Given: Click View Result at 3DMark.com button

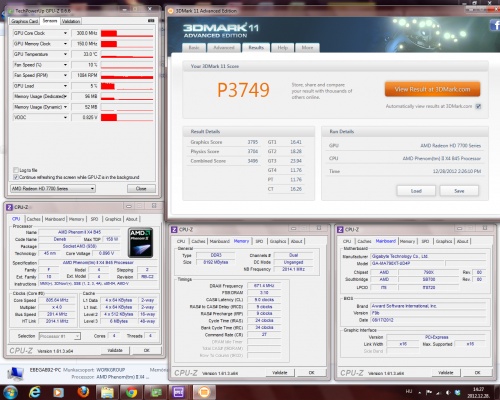Looking at the screenshot, I should point(432,89).
